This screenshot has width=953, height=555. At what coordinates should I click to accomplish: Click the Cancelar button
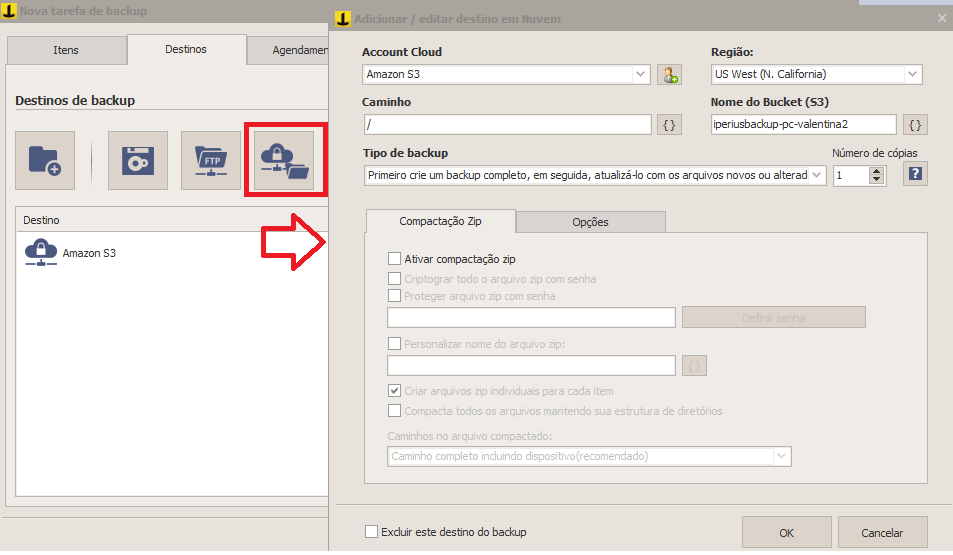tap(882, 533)
